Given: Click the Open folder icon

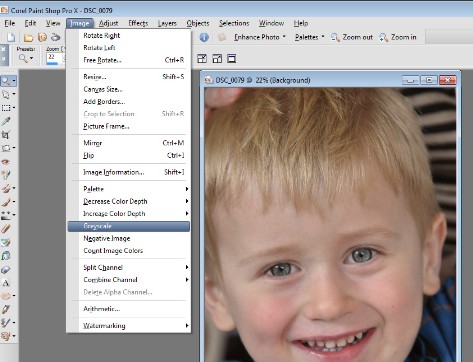Looking at the screenshot, I should tap(29, 38).
